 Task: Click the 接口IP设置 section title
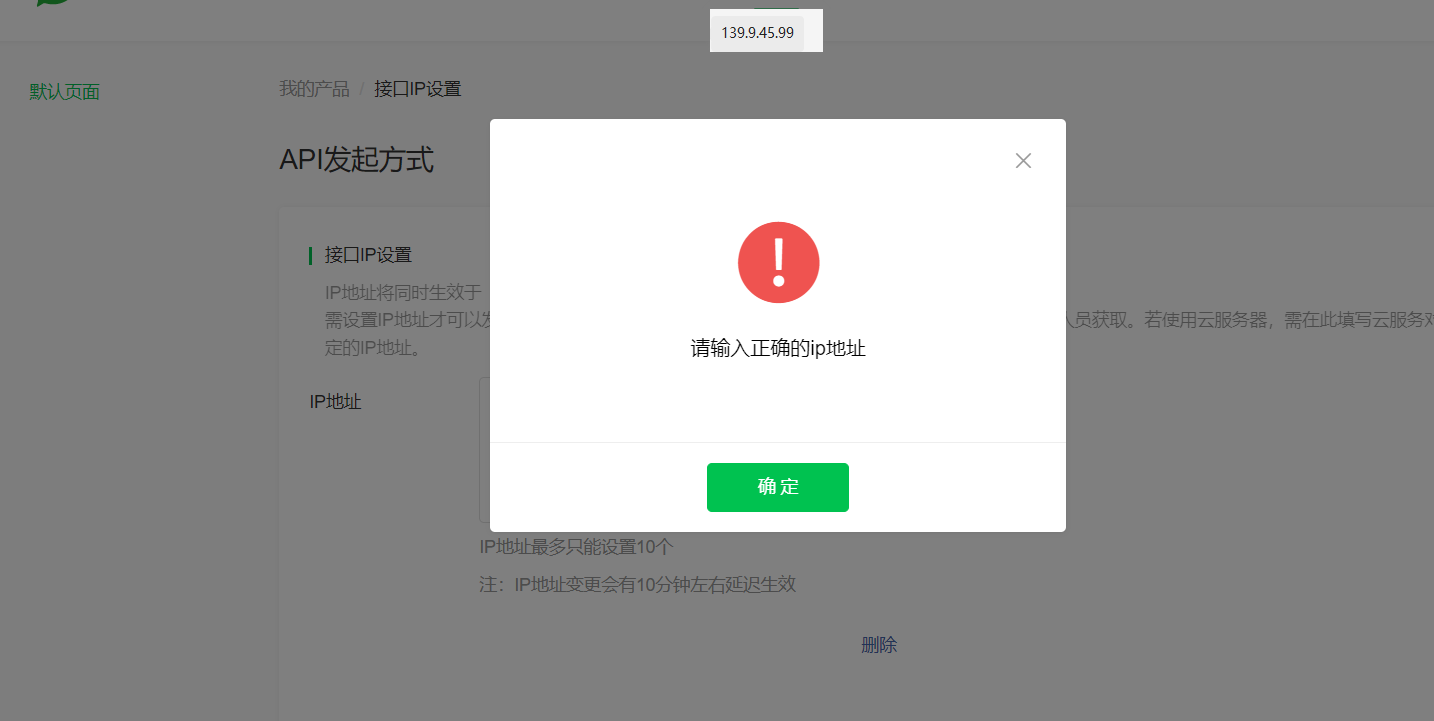pyautogui.click(x=368, y=255)
